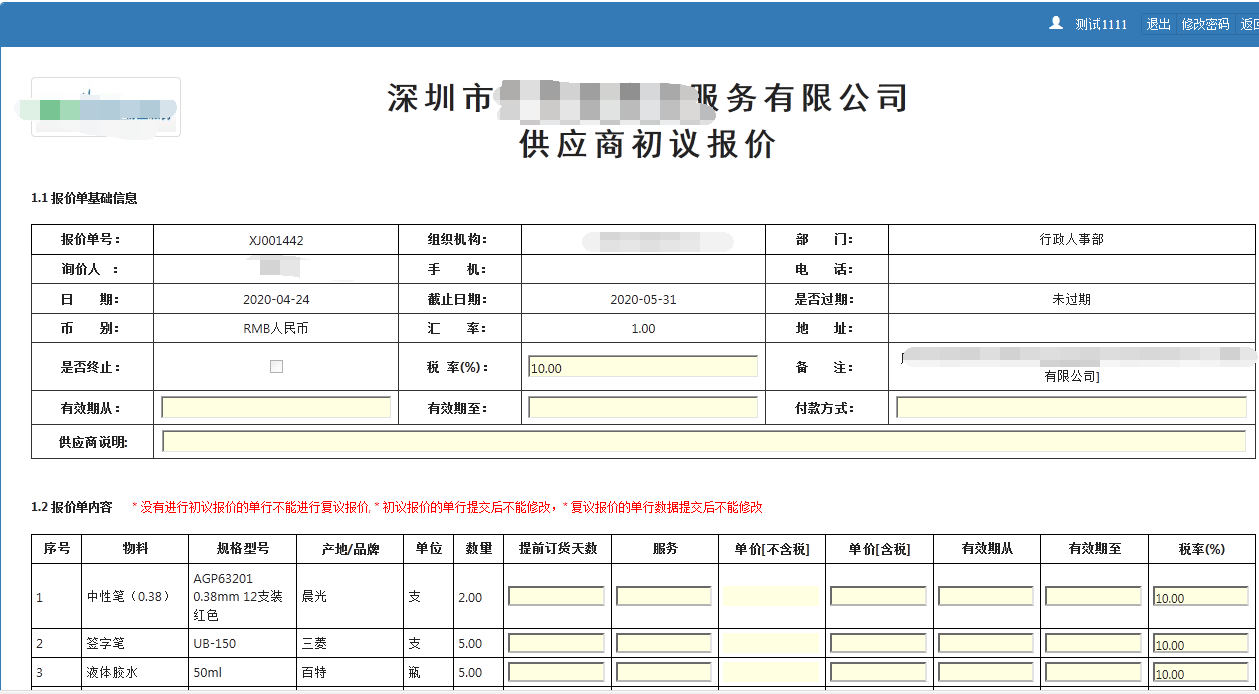Click the 1.1 报价单基础信息 section heading
The width and height of the screenshot is (1259, 694).
(84, 198)
